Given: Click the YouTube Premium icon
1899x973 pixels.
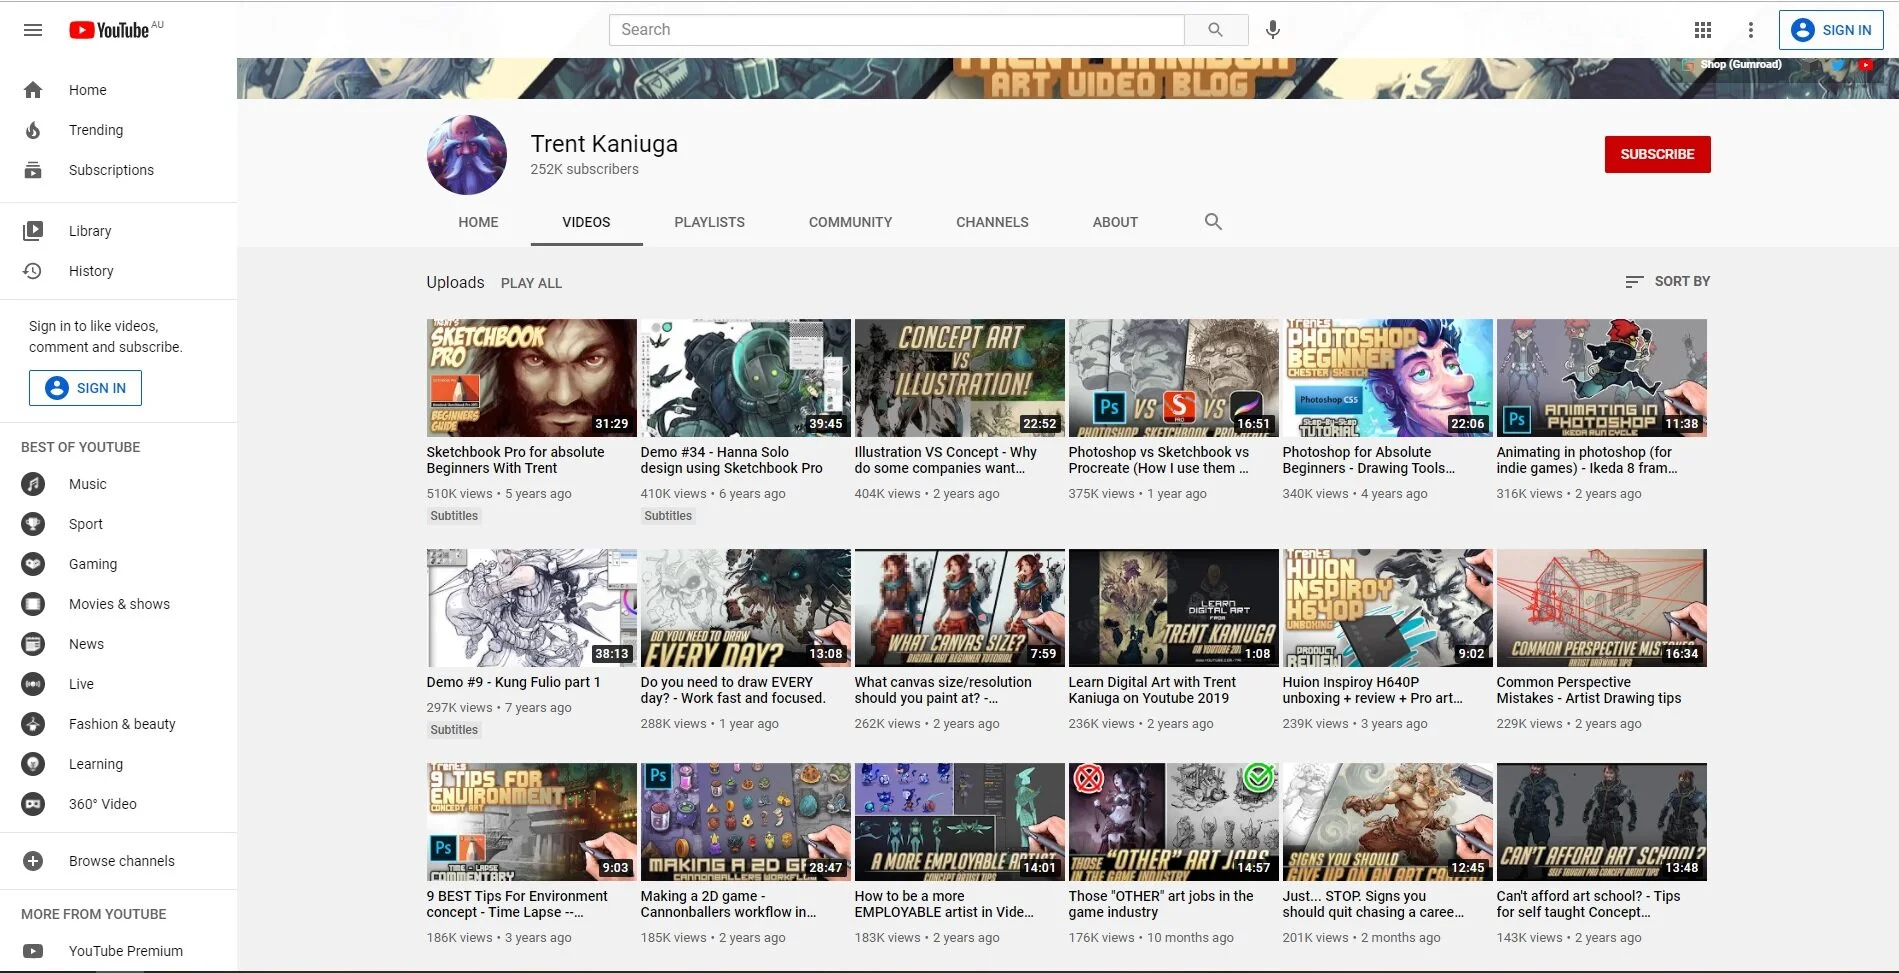Looking at the screenshot, I should pos(33,951).
